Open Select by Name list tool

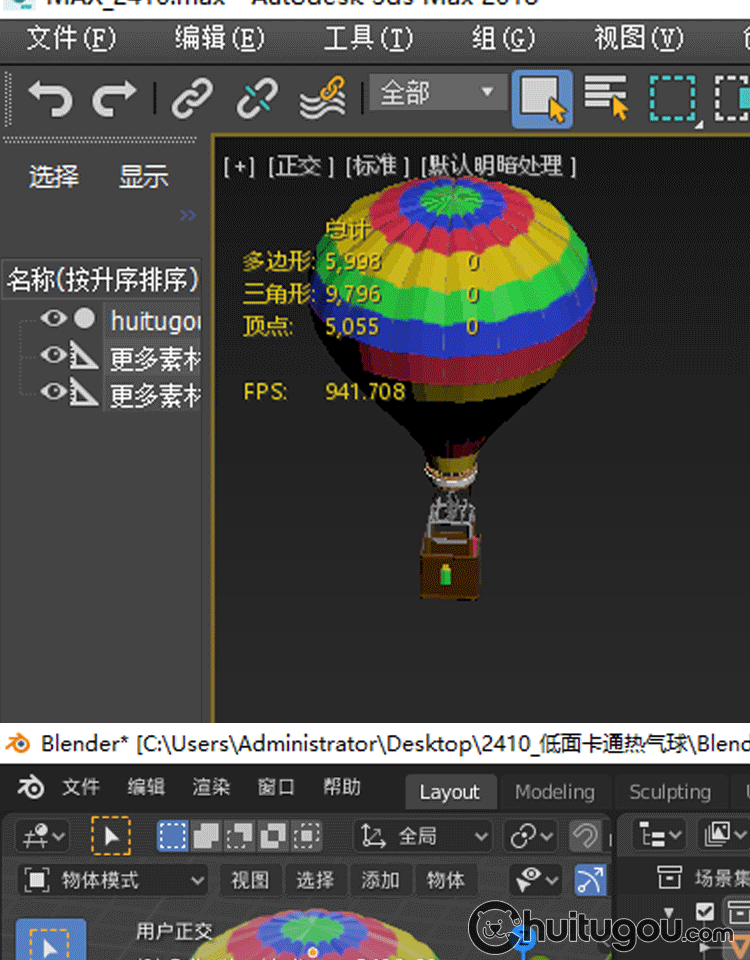[x=606, y=98]
